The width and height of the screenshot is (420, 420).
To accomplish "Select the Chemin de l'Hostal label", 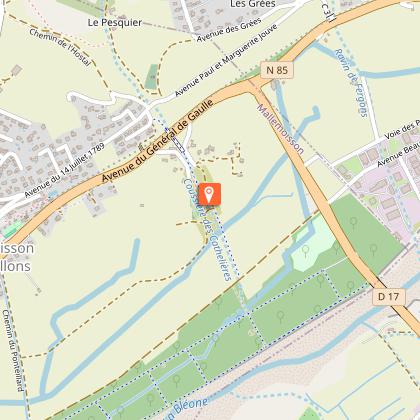I will tap(60, 47).
